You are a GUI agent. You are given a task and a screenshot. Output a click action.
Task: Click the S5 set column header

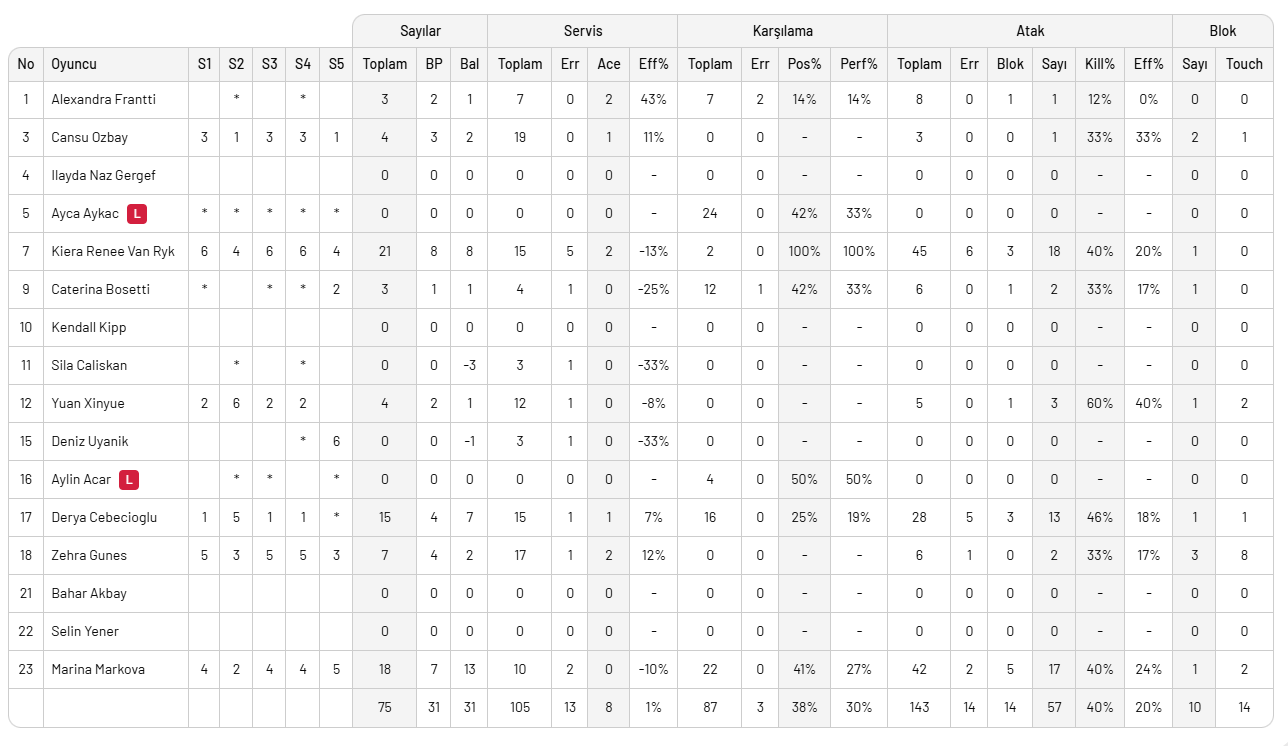point(336,64)
